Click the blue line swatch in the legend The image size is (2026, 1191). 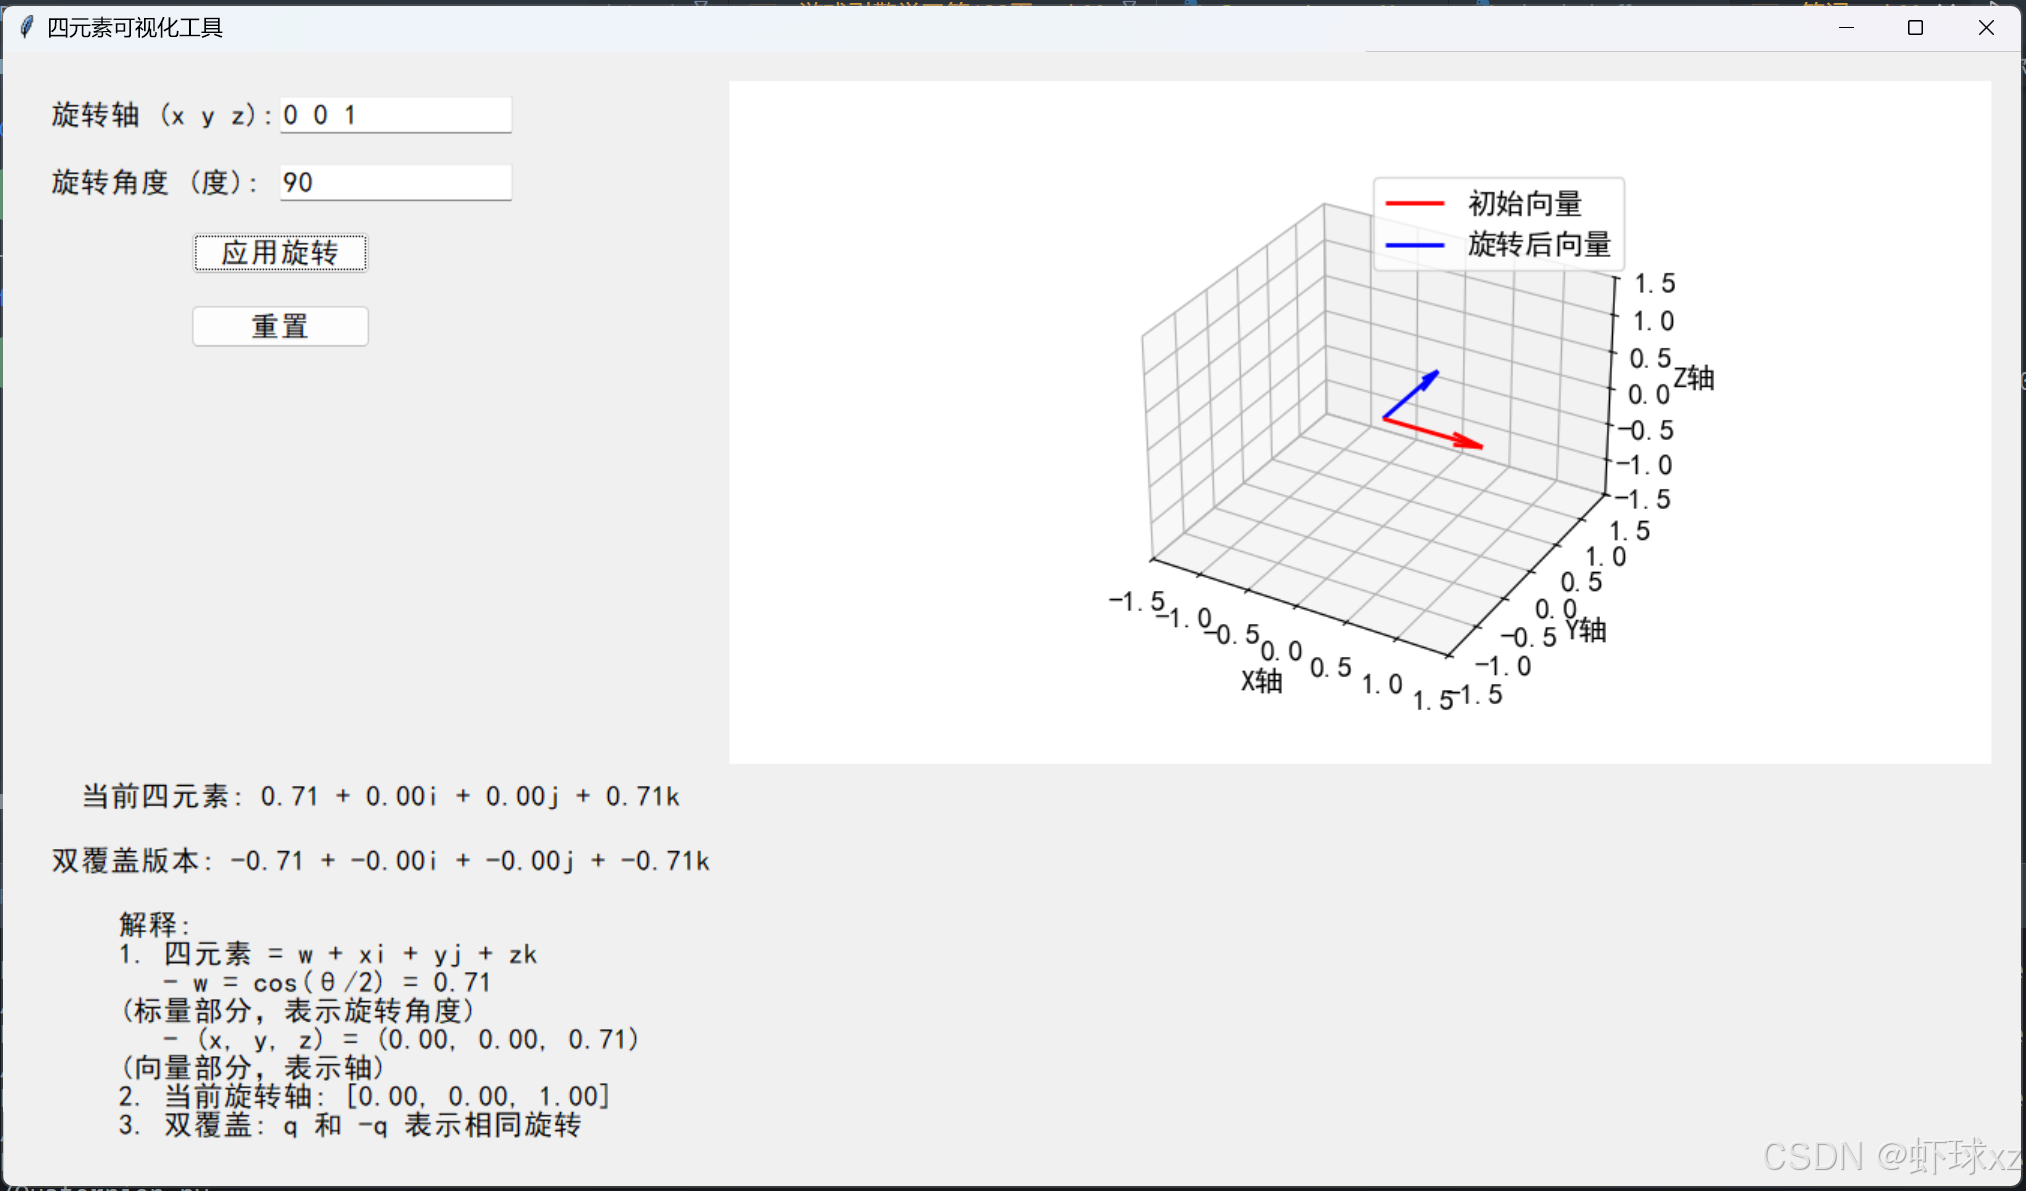(x=1414, y=245)
